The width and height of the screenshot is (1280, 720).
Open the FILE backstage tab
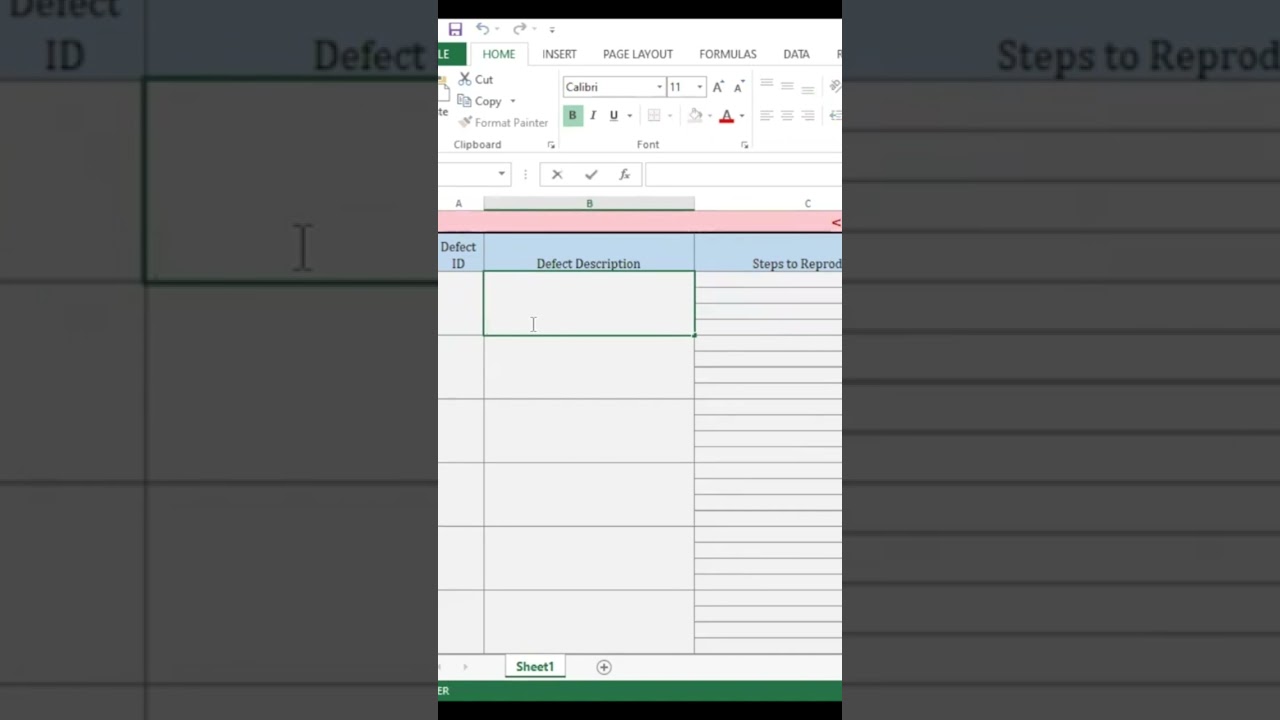coord(451,54)
